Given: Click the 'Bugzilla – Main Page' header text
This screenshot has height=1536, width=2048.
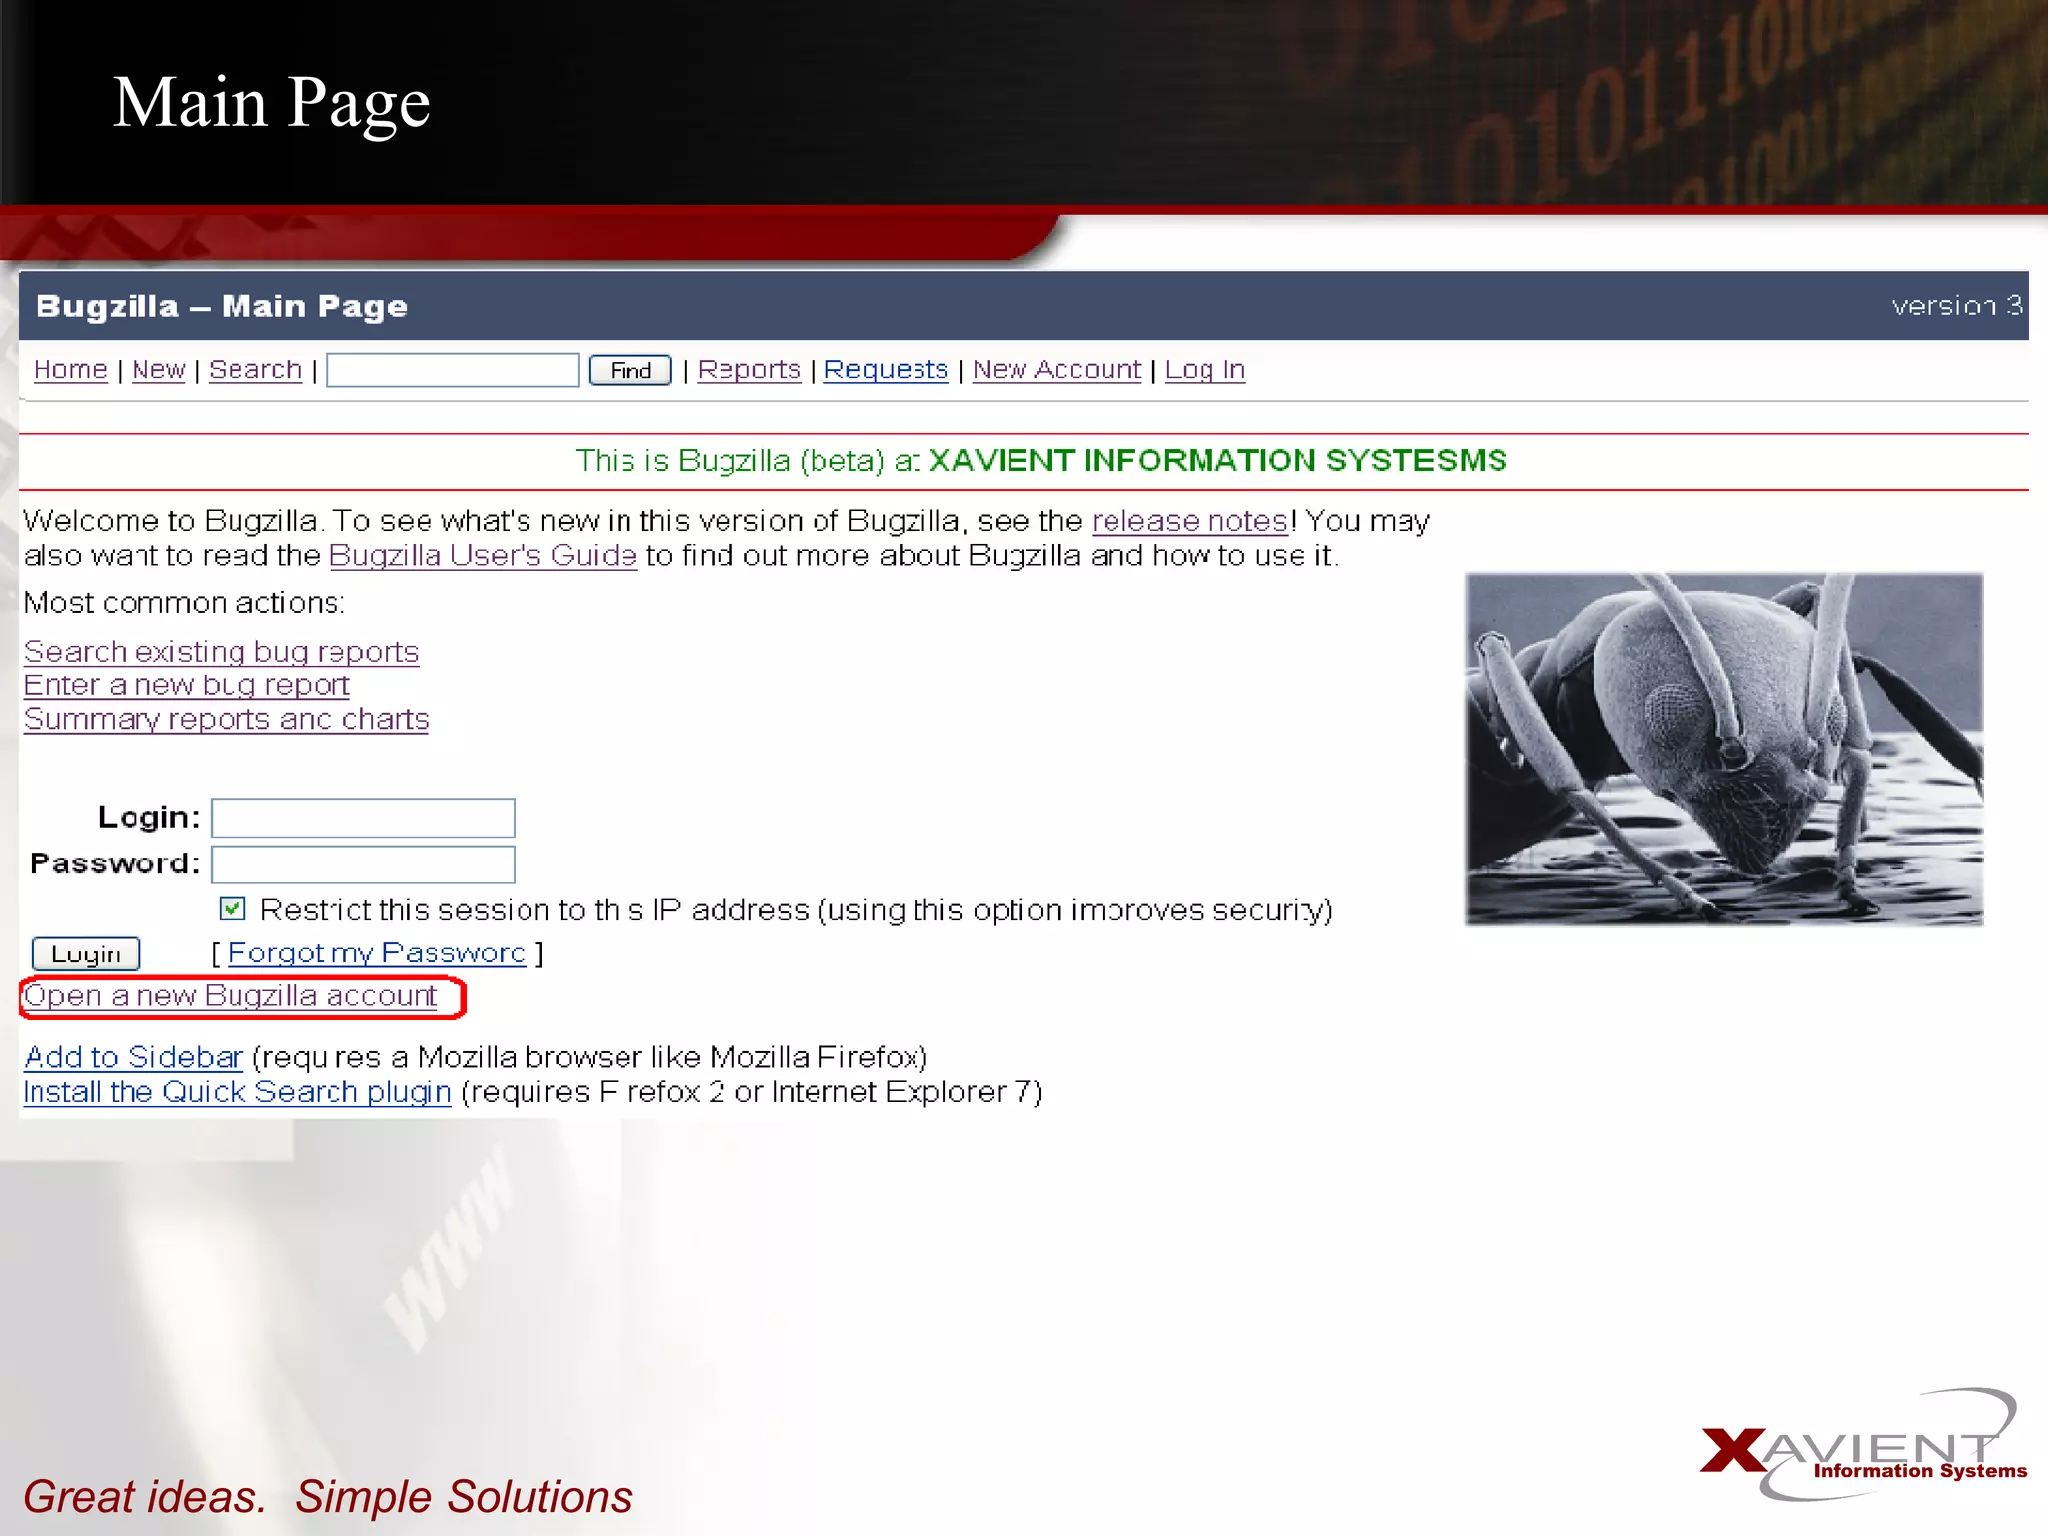Looking at the screenshot, I should (222, 306).
